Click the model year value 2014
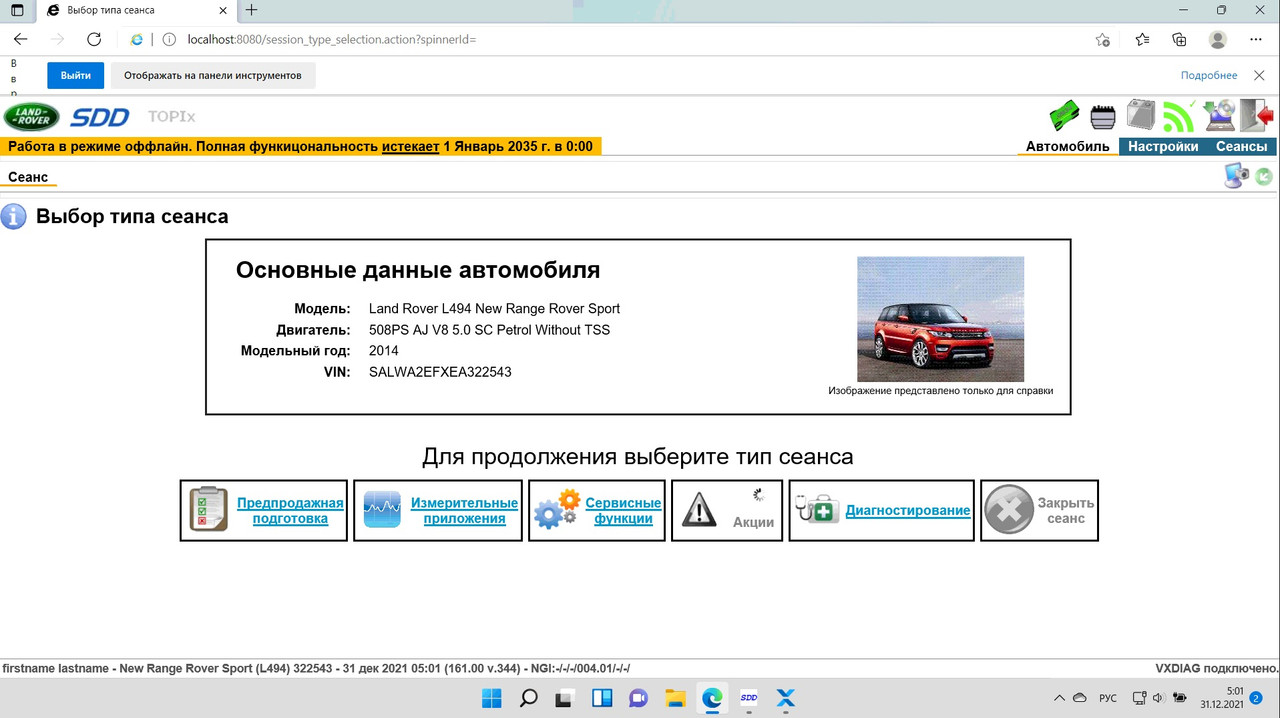 coord(384,351)
